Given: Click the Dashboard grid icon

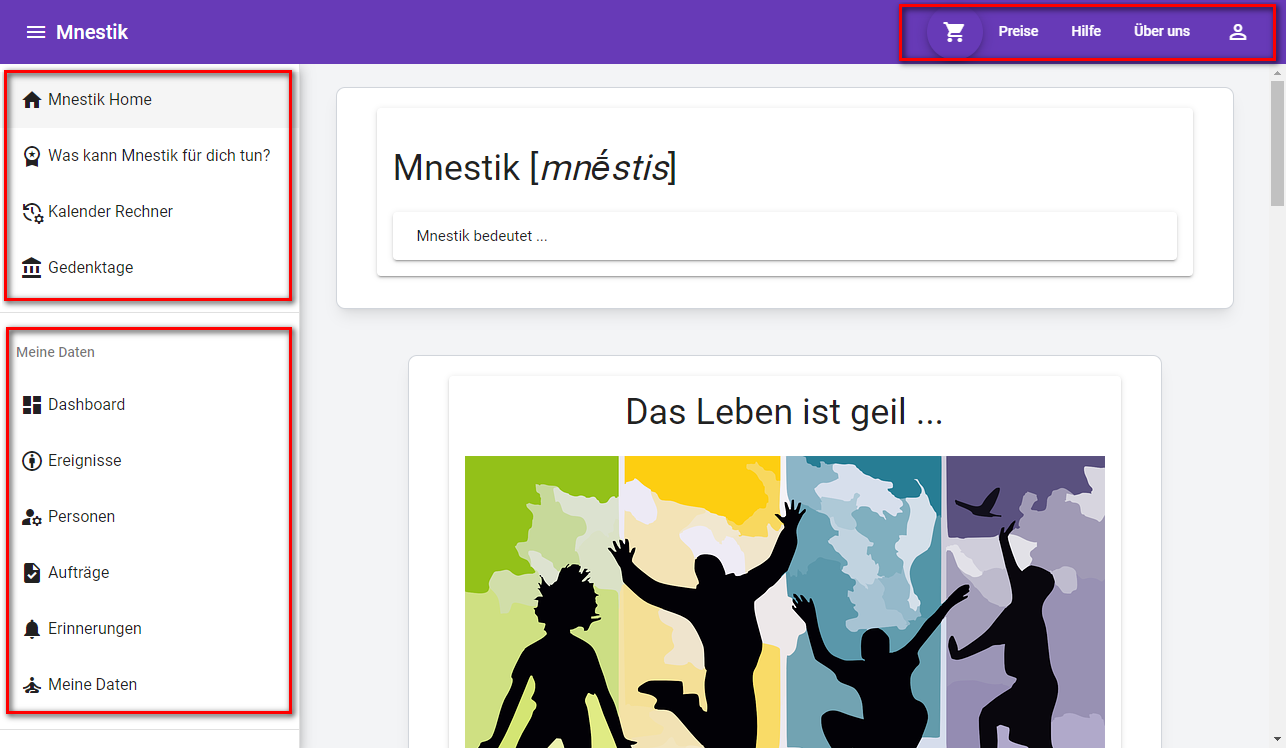Looking at the screenshot, I should (32, 405).
